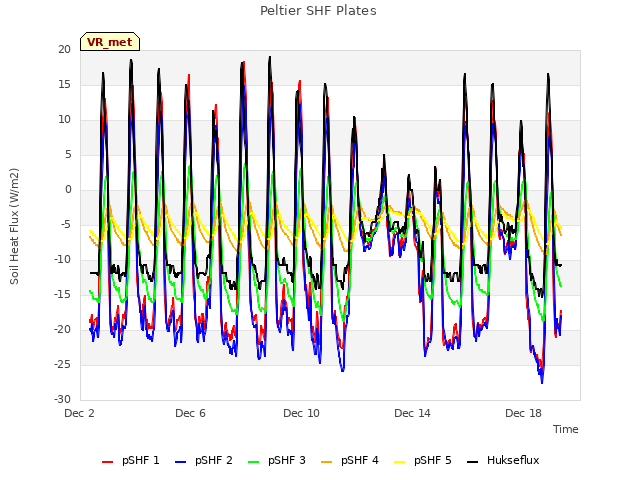Click the -25 y-axis tick label
The height and width of the screenshot is (480, 640).
pyautogui.click(x=63, y=365)
